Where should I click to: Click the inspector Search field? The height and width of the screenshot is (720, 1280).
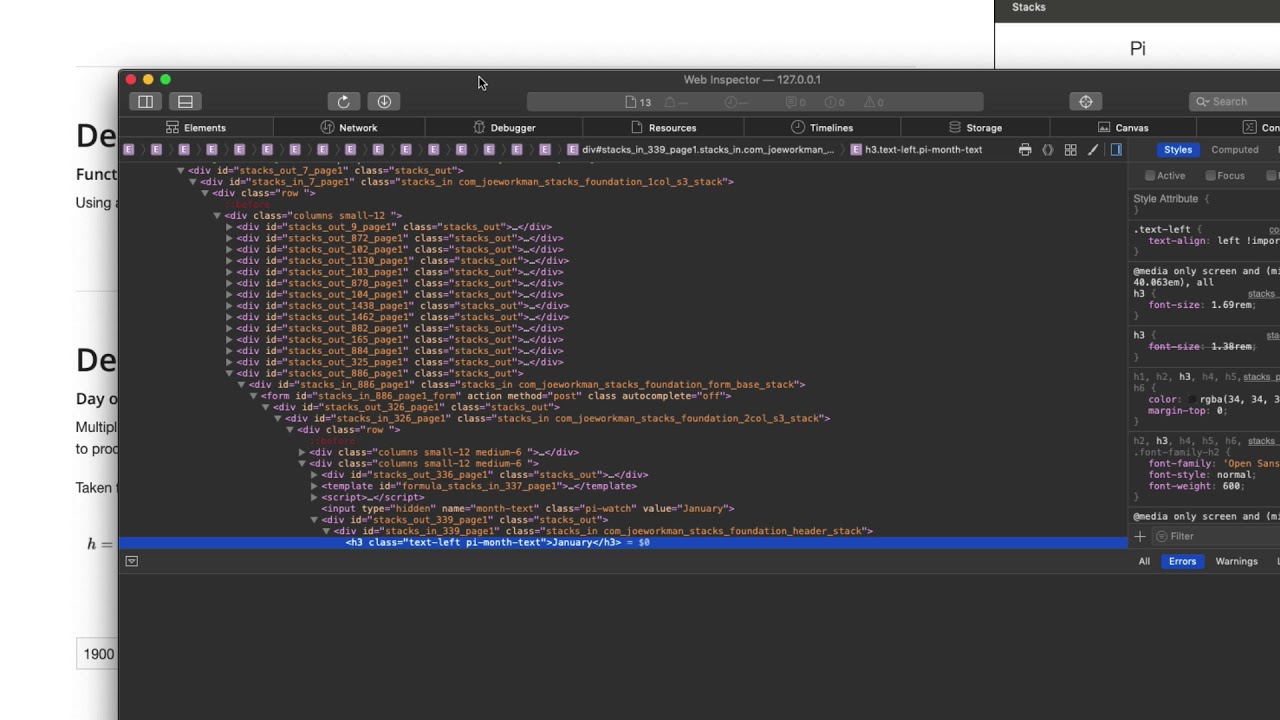coord(1236,101)
